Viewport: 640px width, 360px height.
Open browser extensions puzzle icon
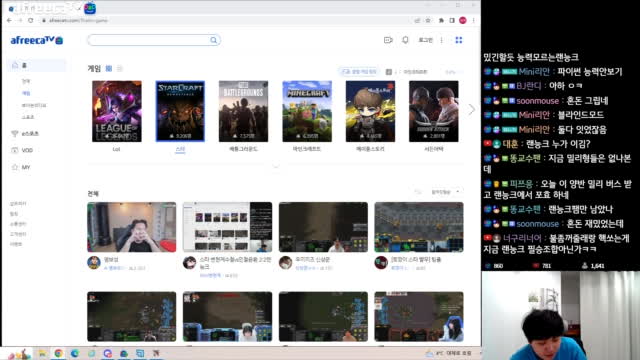pyautogui.click(x=441, y=20)
